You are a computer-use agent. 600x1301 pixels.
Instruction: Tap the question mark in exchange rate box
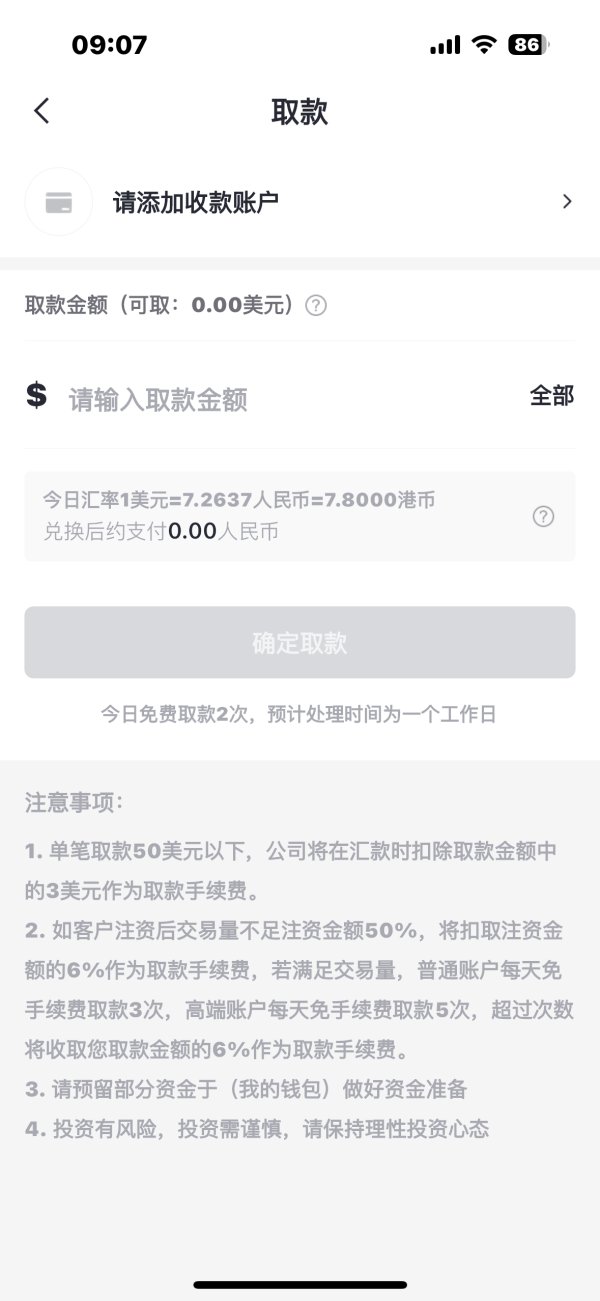[543, 516]
